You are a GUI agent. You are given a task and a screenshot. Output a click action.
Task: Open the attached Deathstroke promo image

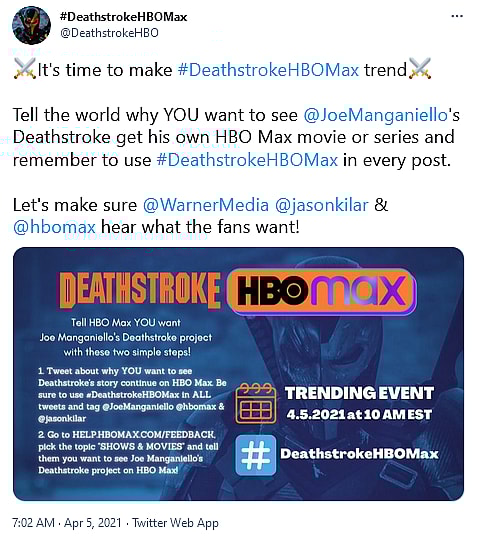click(x=238, y=374)
